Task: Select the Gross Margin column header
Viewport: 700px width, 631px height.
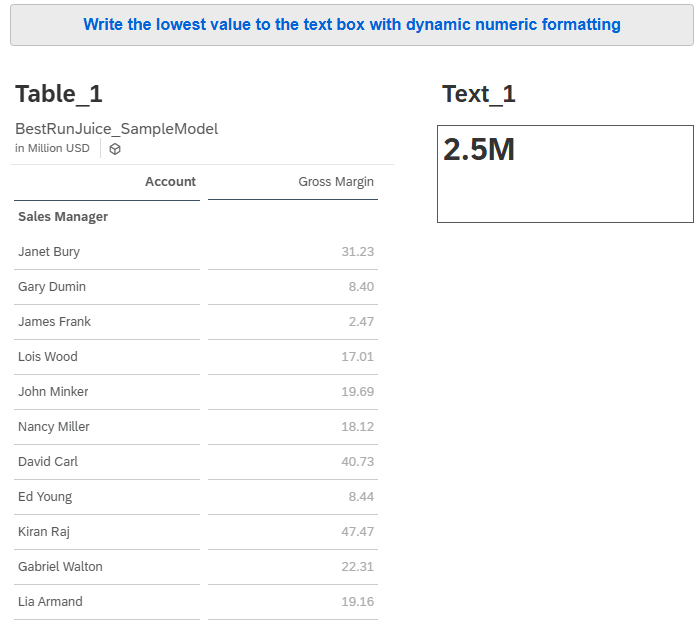Action: (336, 182)
